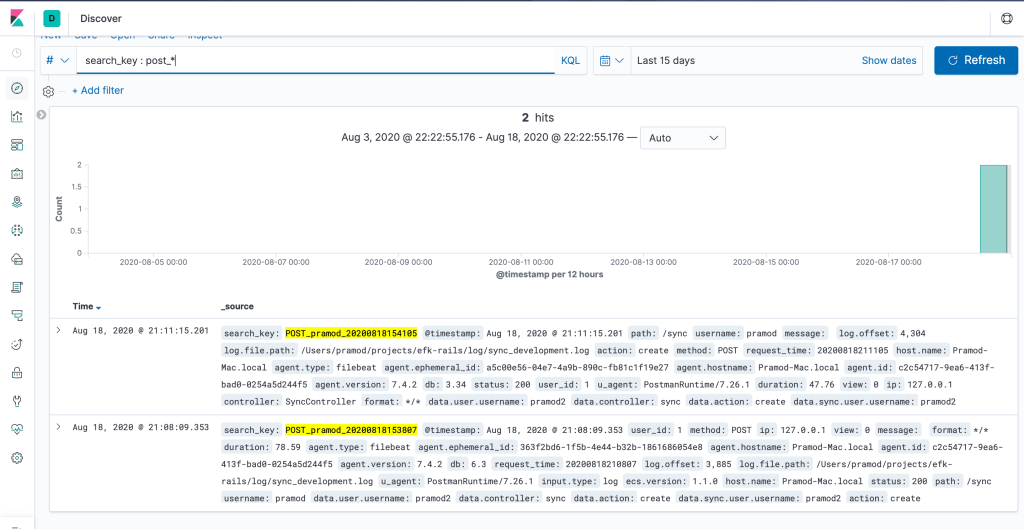The width and height of the screenshot is (1024, 529).
Task: Open Management gear in sidebar
Action: point(17,458)
